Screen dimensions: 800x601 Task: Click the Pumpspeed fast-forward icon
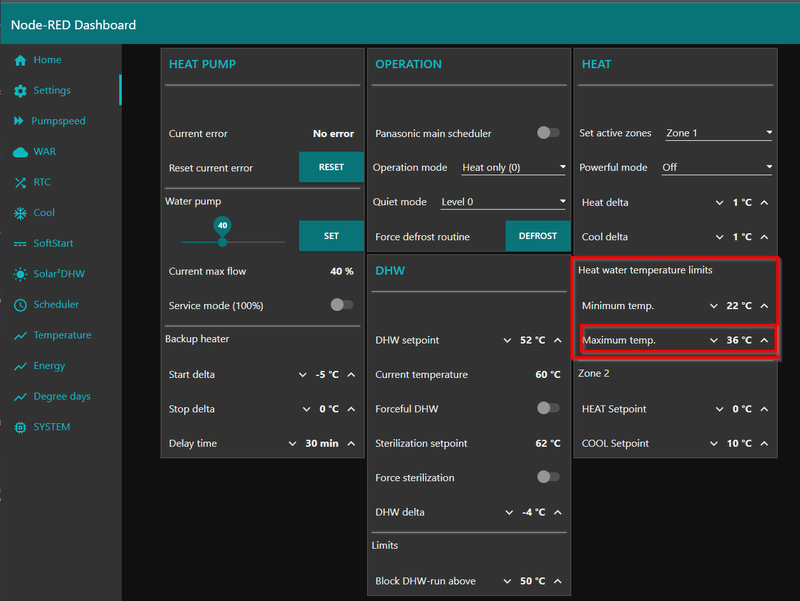20,121
